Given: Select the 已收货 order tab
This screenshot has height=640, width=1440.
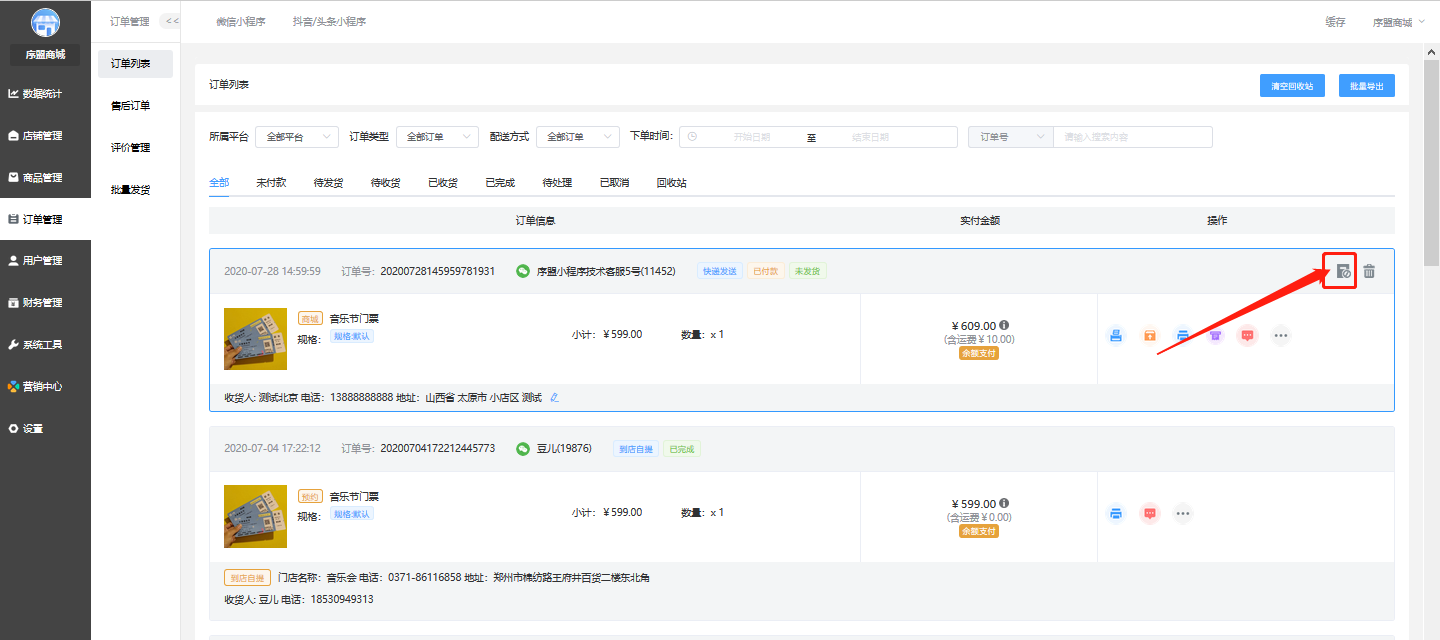Looking at the screenshot, I should tap(443, 183).
